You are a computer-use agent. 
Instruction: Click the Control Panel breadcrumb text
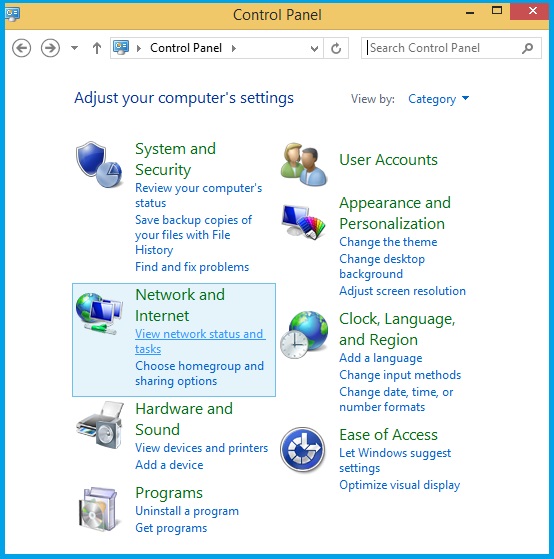point(186,48)
